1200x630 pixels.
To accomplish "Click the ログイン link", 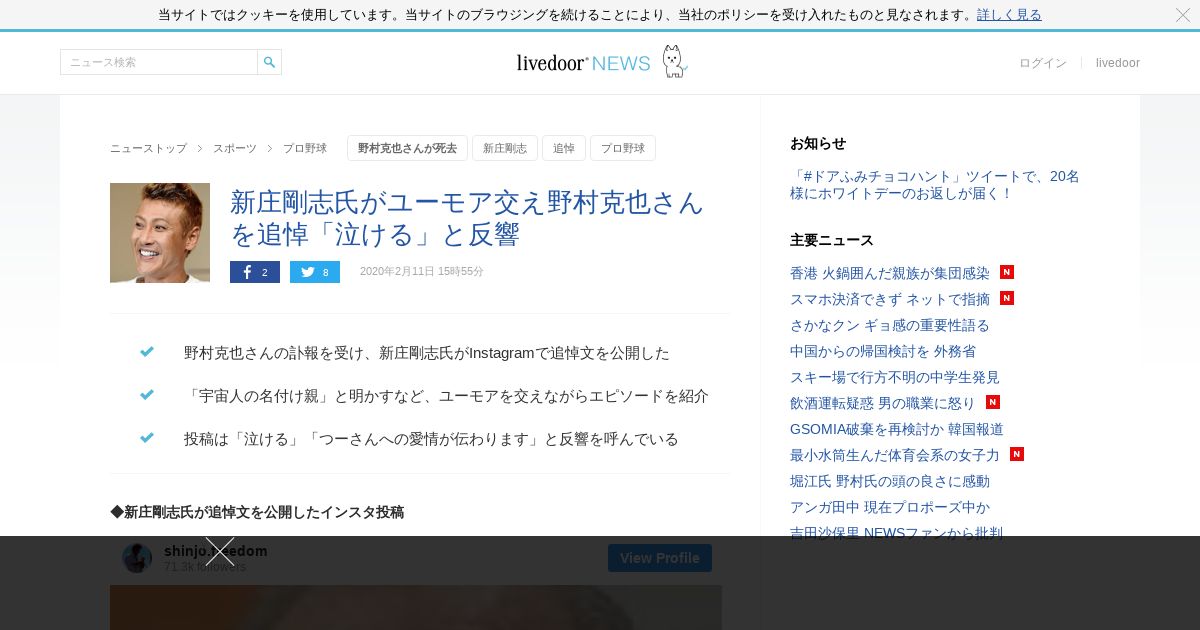I will pyautogui.click(x=1043, y=63).
